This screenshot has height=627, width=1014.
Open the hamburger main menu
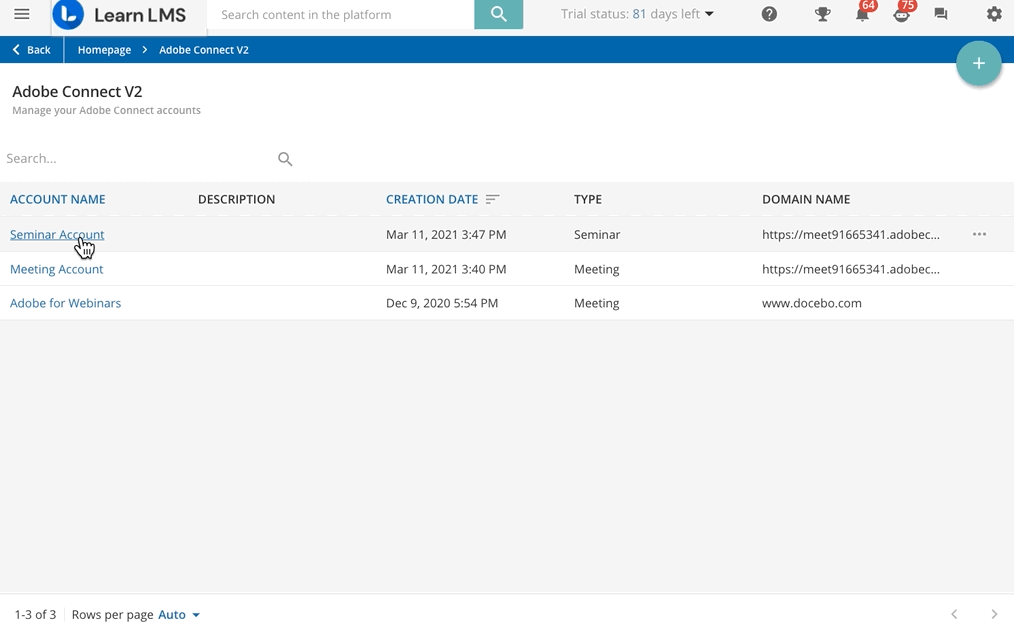tap(22, 14)
